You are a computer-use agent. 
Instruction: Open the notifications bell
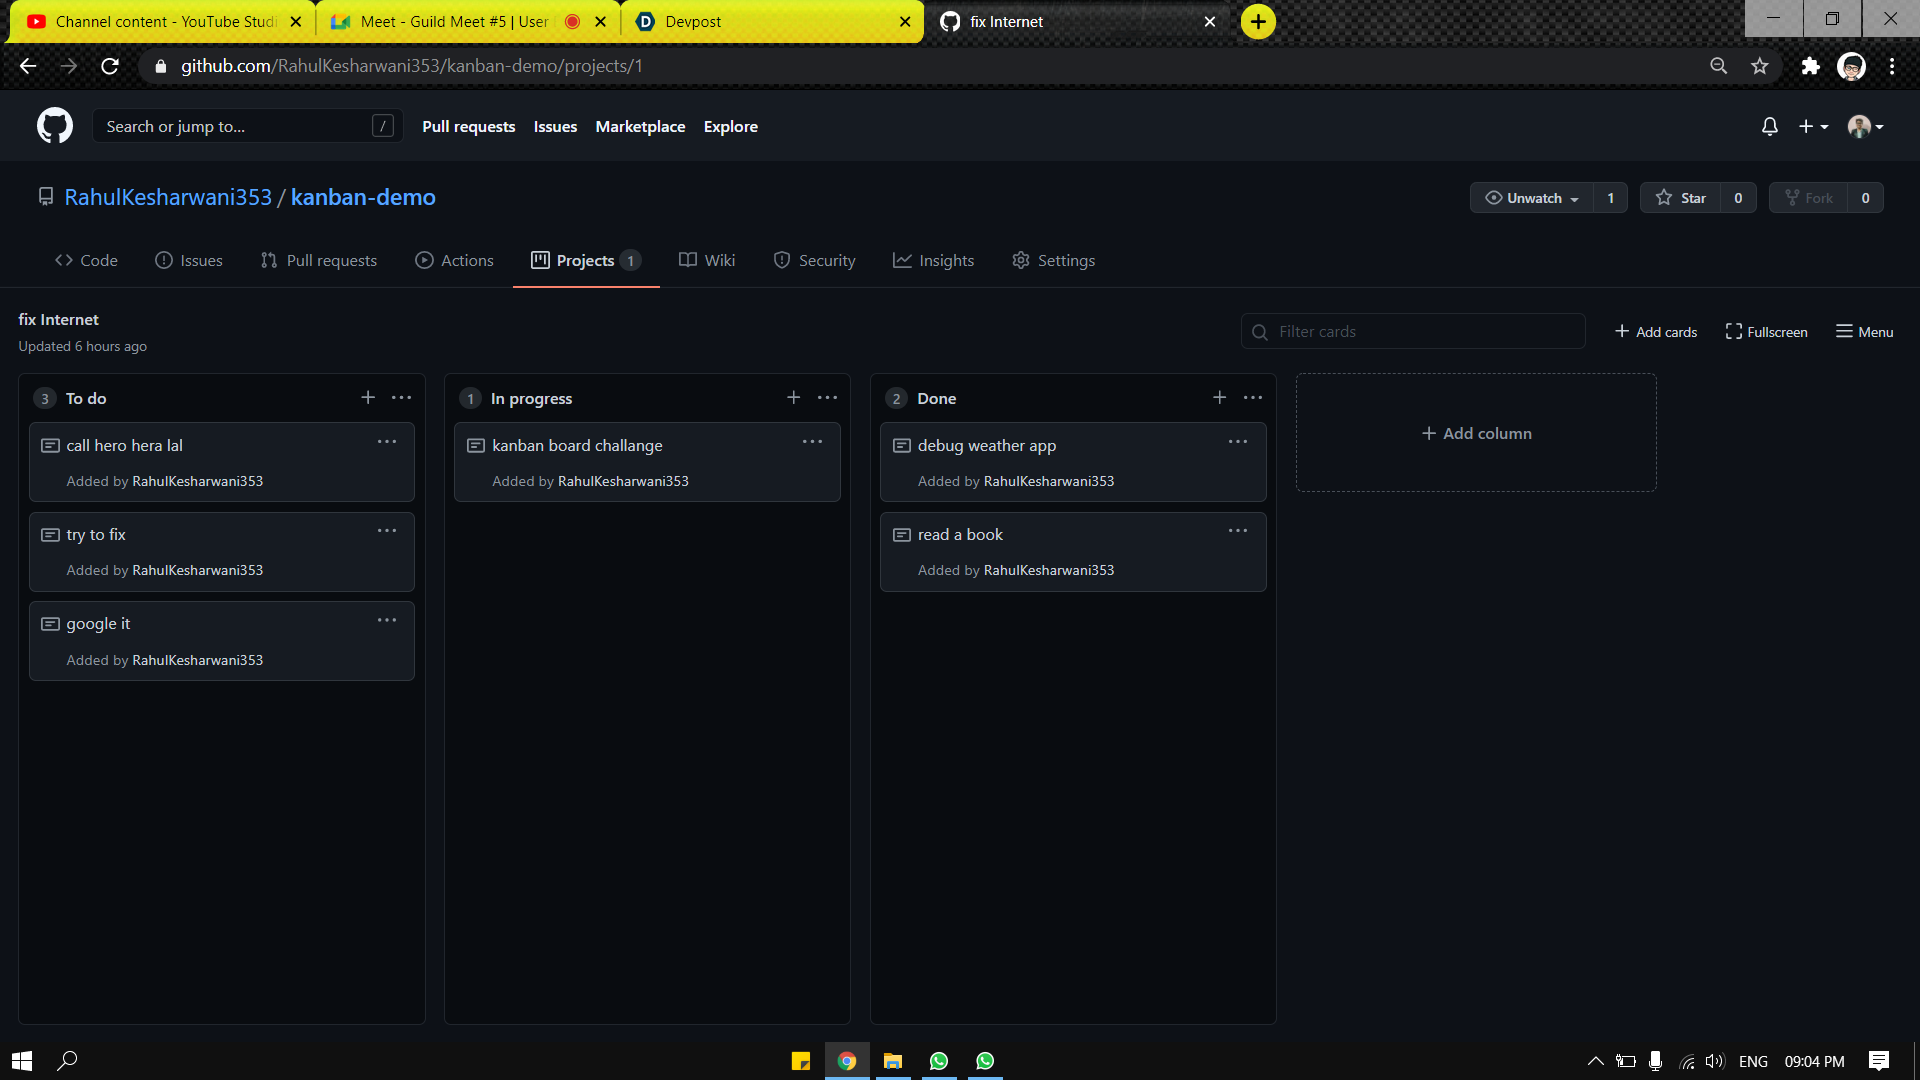click(1769, 126)
